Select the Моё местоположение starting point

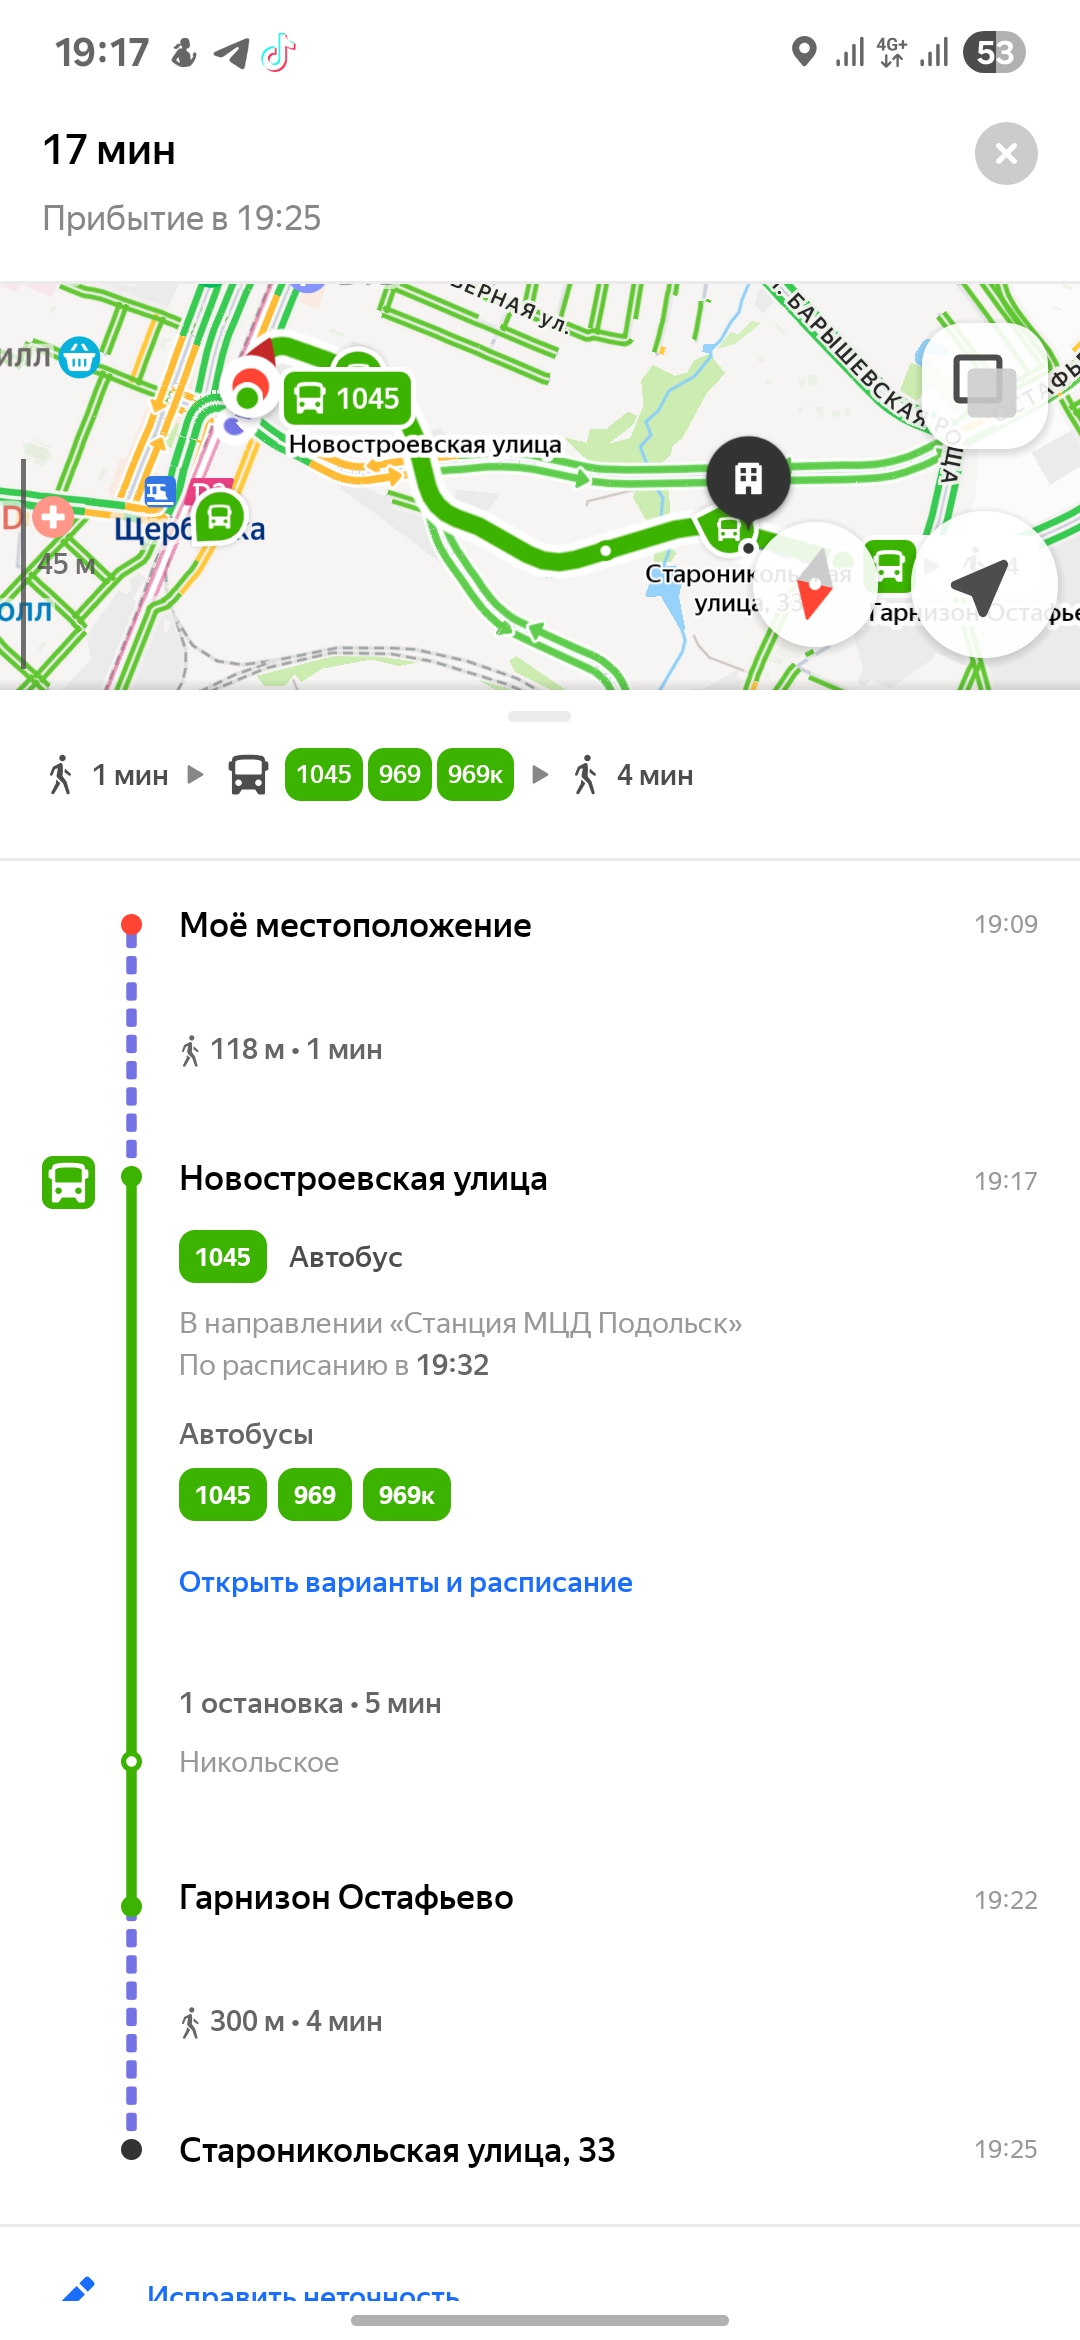click(355, 925)
